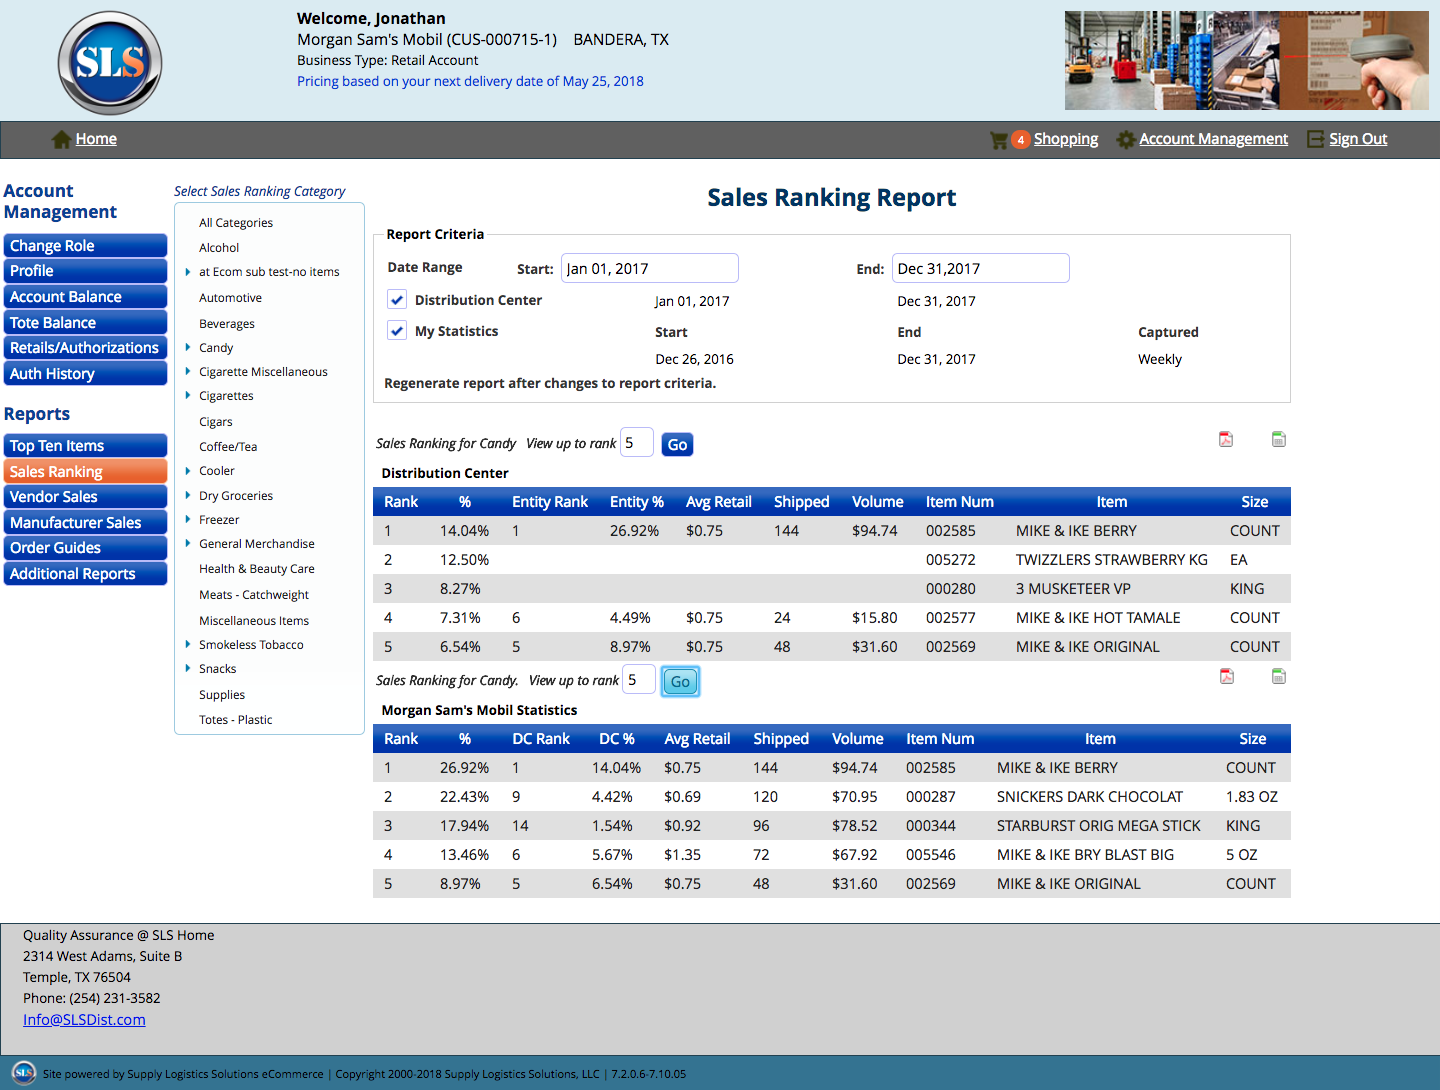Click the Home link in the navbar
The width and height of the screenshot is (1440, 1090).
tap(96, 139)
